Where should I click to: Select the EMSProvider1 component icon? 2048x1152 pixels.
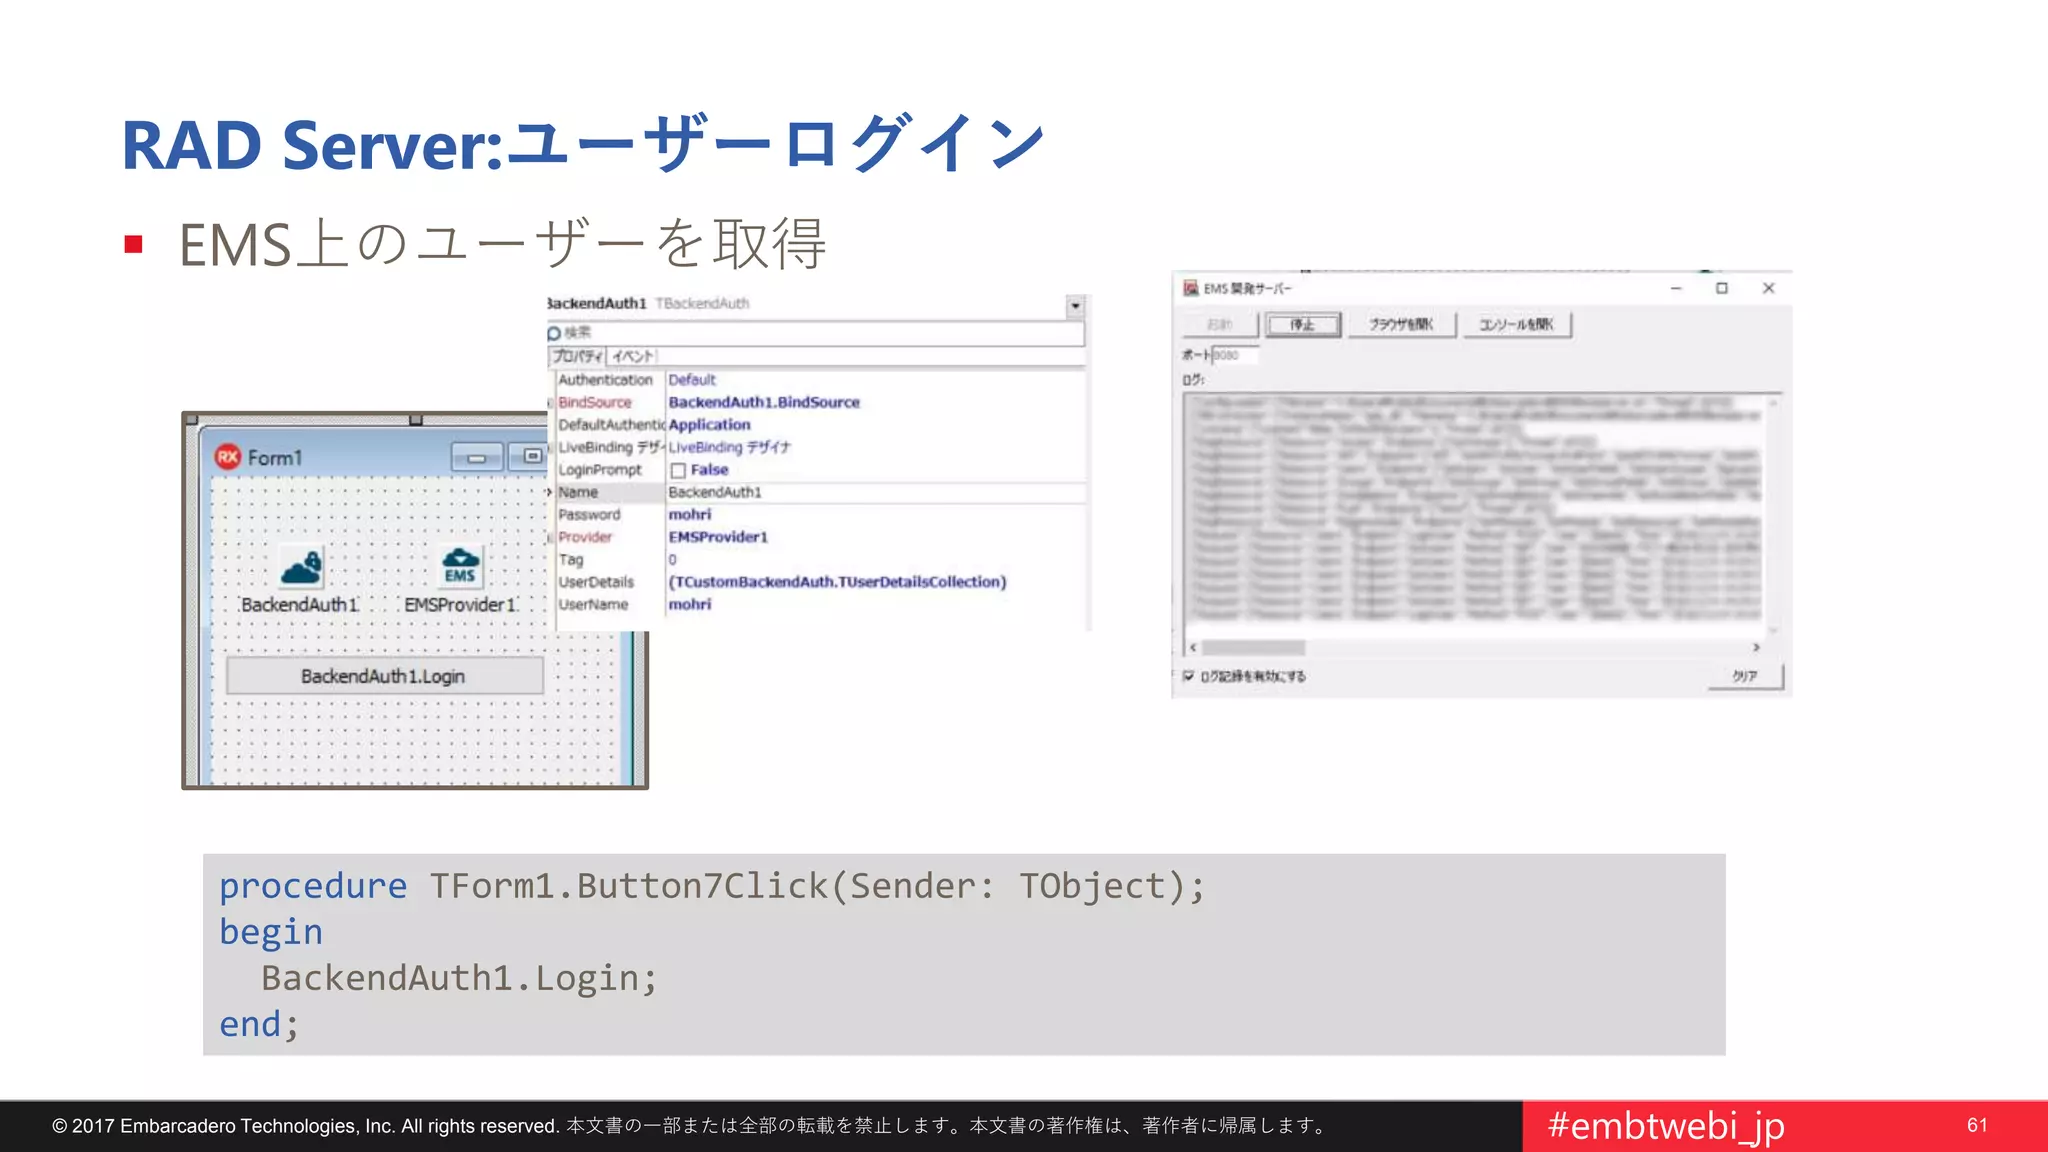[x=461, y=566]
